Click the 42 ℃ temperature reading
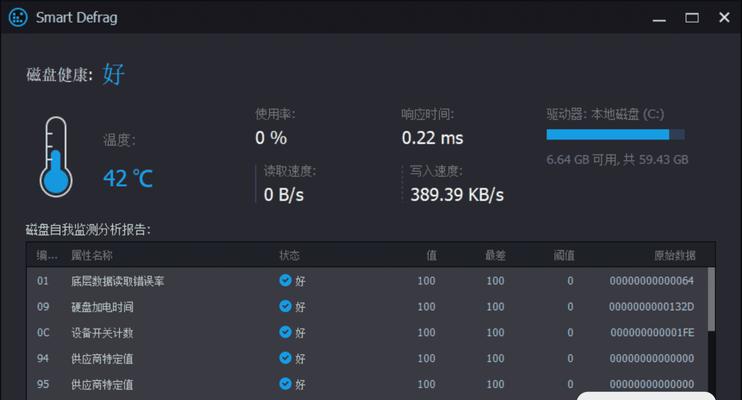The image size is (742, 400). click(x=128, y=178)
